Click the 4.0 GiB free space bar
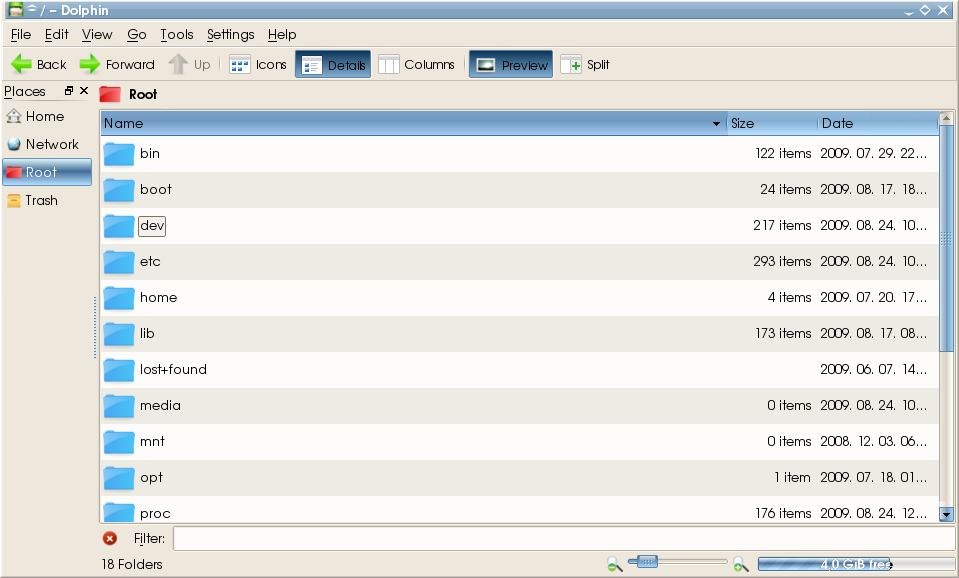This screenshot has height=578, width=959. pos(856,564)
